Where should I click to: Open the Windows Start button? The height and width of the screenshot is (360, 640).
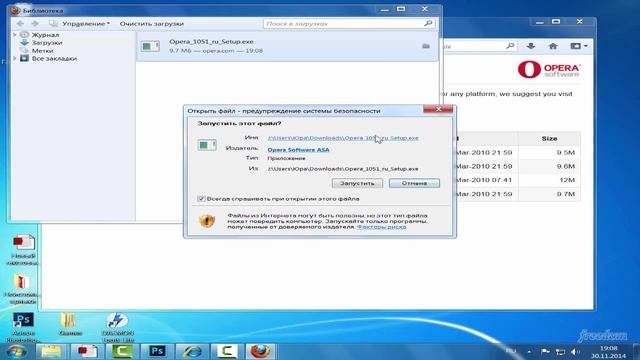[x=16, y=351]
